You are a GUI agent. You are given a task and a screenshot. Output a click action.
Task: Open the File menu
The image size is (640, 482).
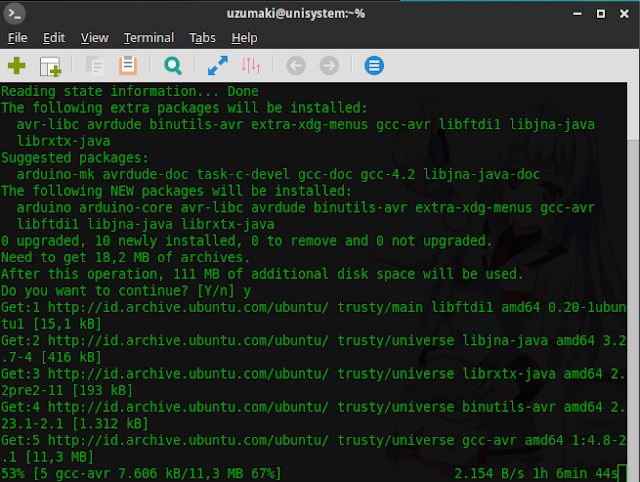[x=18, y=38]
